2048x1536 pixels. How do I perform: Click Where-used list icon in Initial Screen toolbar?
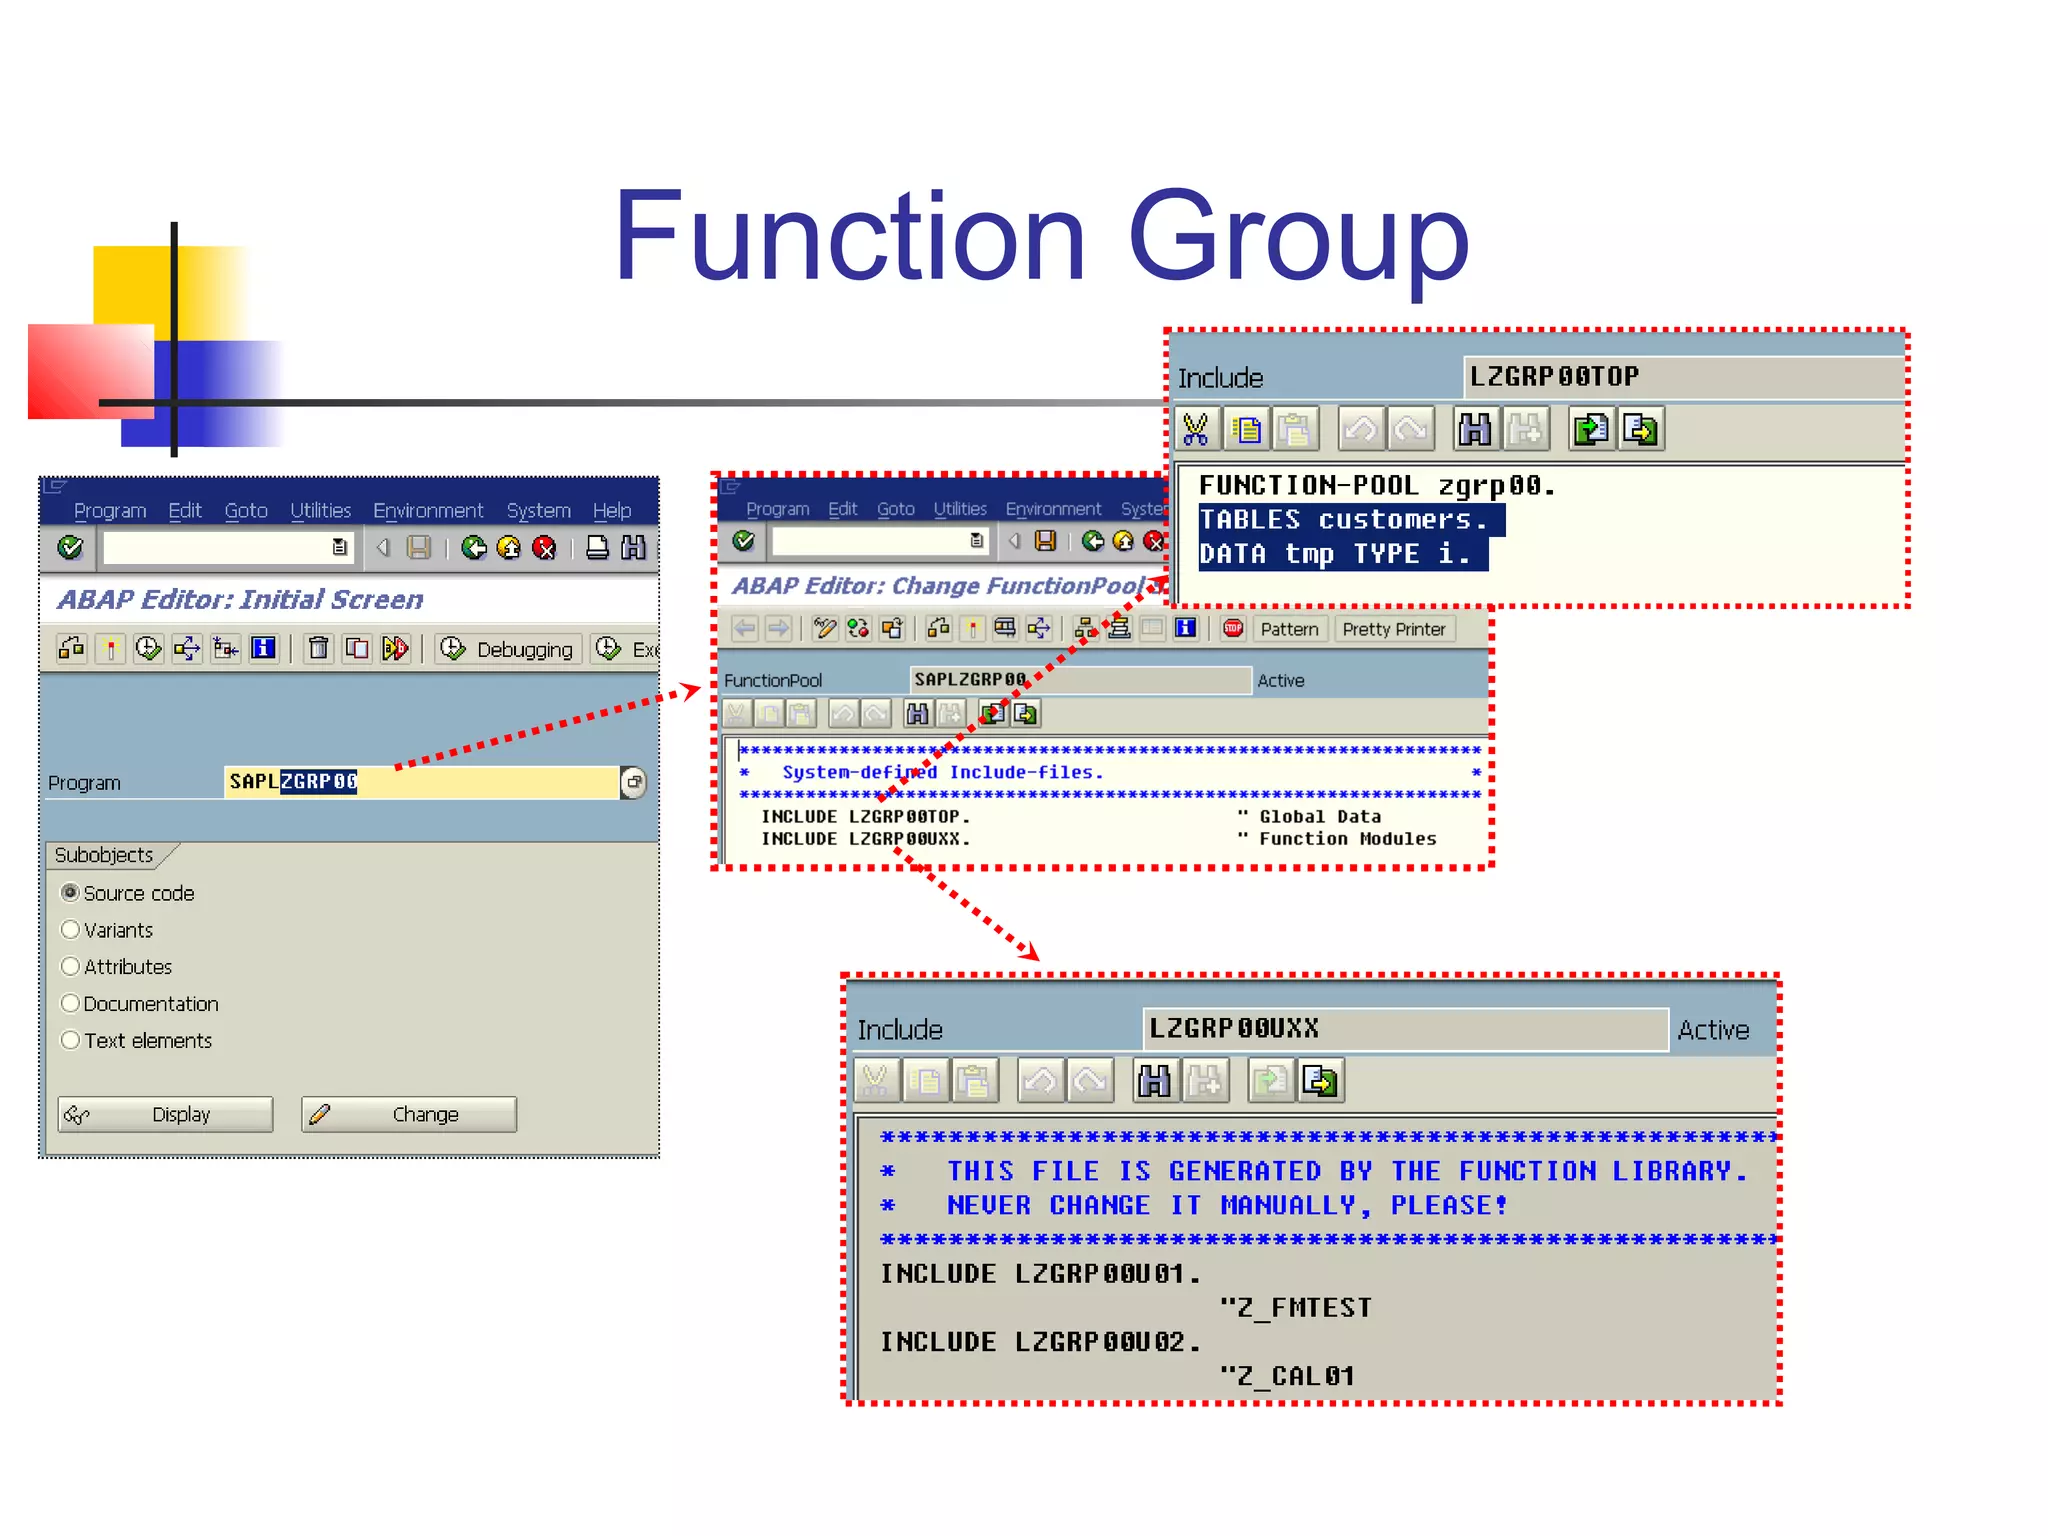coord(187,649)
